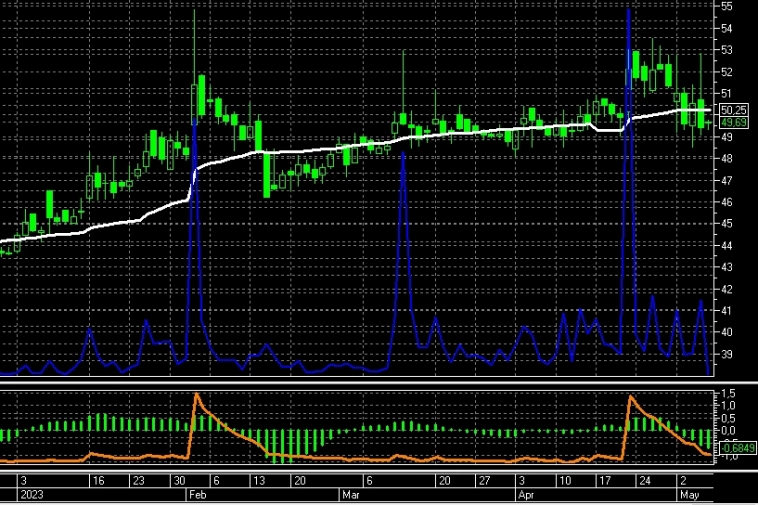Click the 55 label on the price axis

pyautogui.click(x=727, y=6)
